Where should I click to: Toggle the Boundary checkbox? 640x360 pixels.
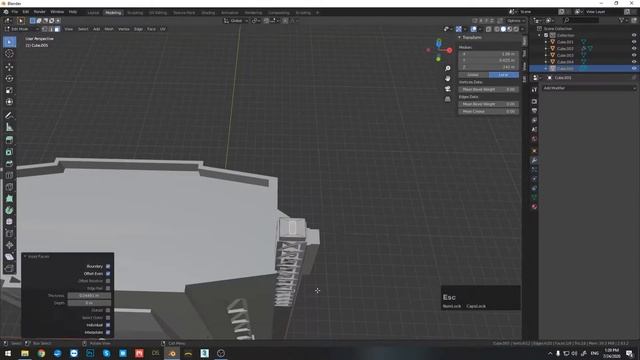(108, 266)
